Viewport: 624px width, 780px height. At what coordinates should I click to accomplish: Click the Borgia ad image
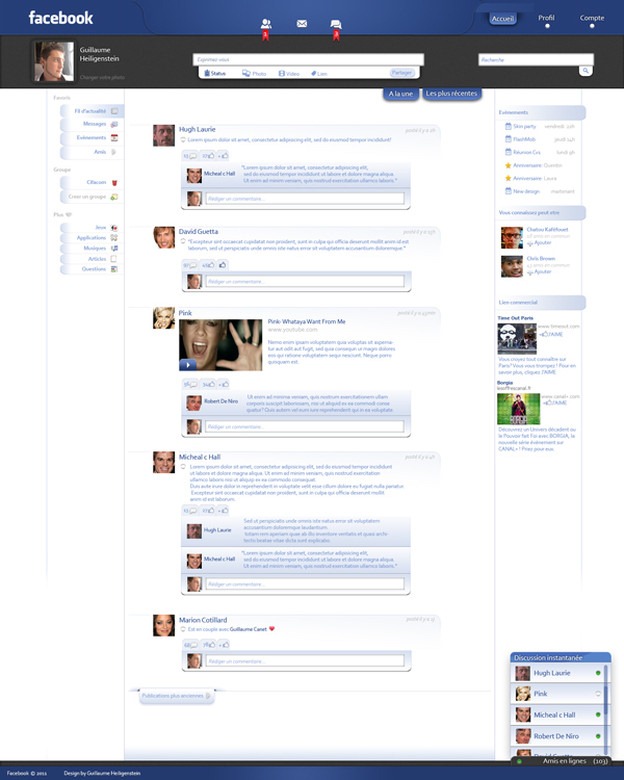[x=519, y=409]
